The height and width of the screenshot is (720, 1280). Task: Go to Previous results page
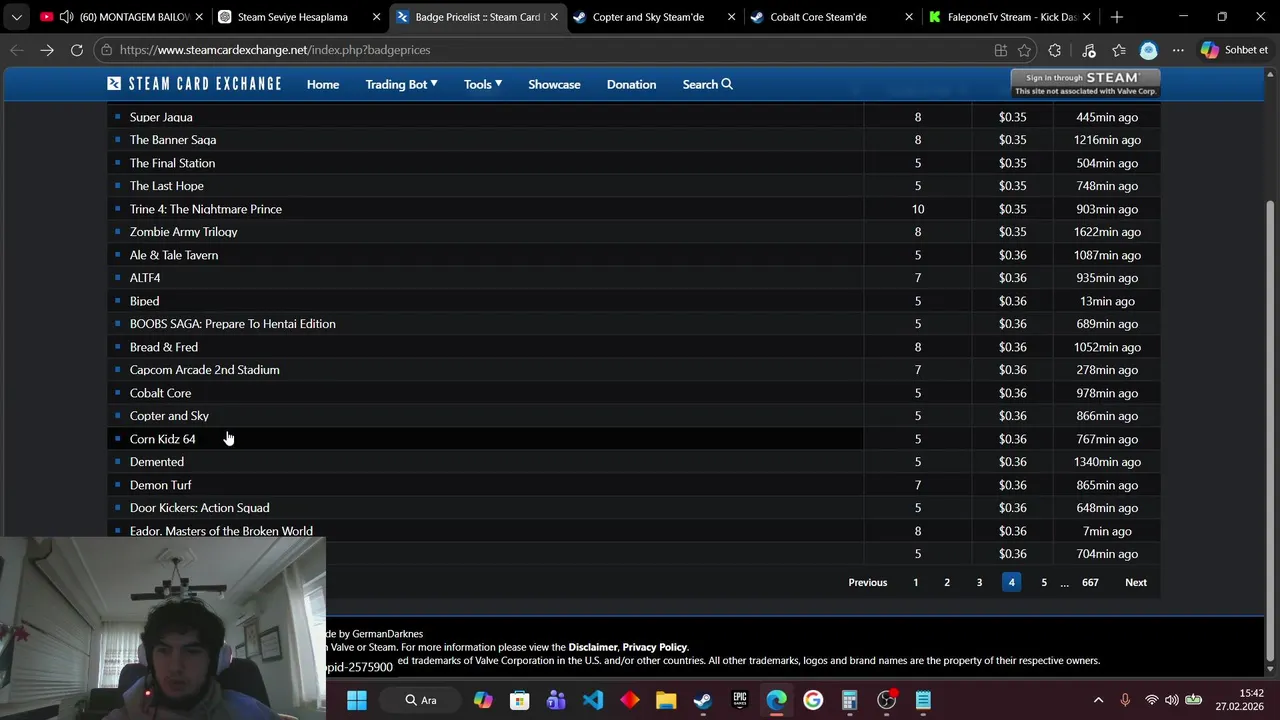click(868, 582)
